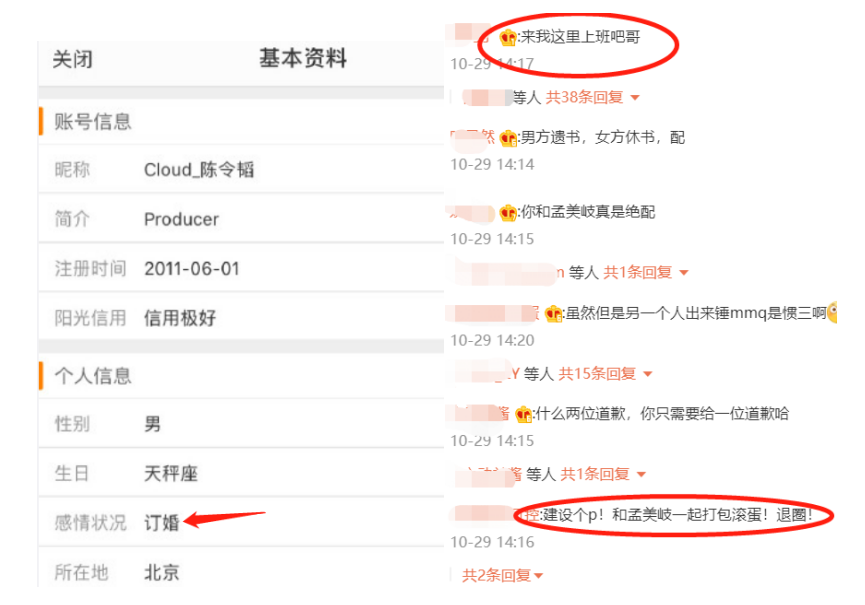The height and width of the screenshot is (605, 865).
Task: Expand the 共1条回复 below 什么两位道歉 comment
Action: [x=603, y=474]
